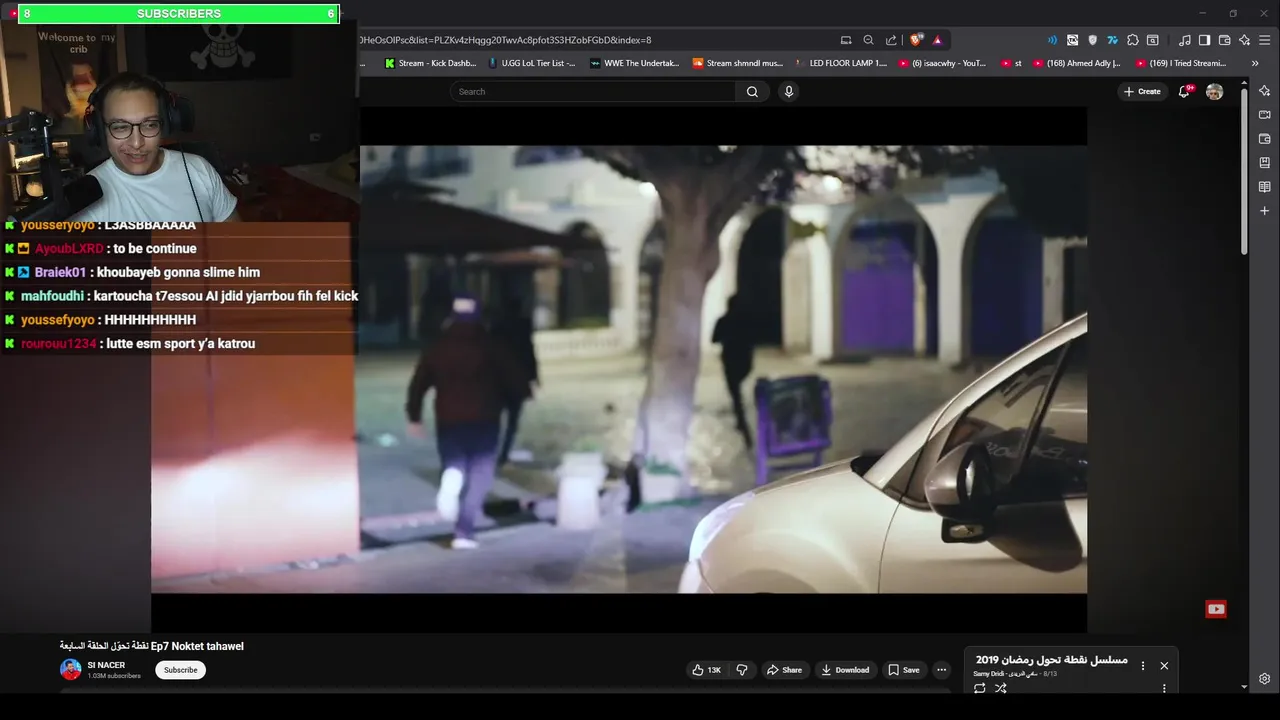
Task: Toggle playlist loop button
Action: coord(979,688)
